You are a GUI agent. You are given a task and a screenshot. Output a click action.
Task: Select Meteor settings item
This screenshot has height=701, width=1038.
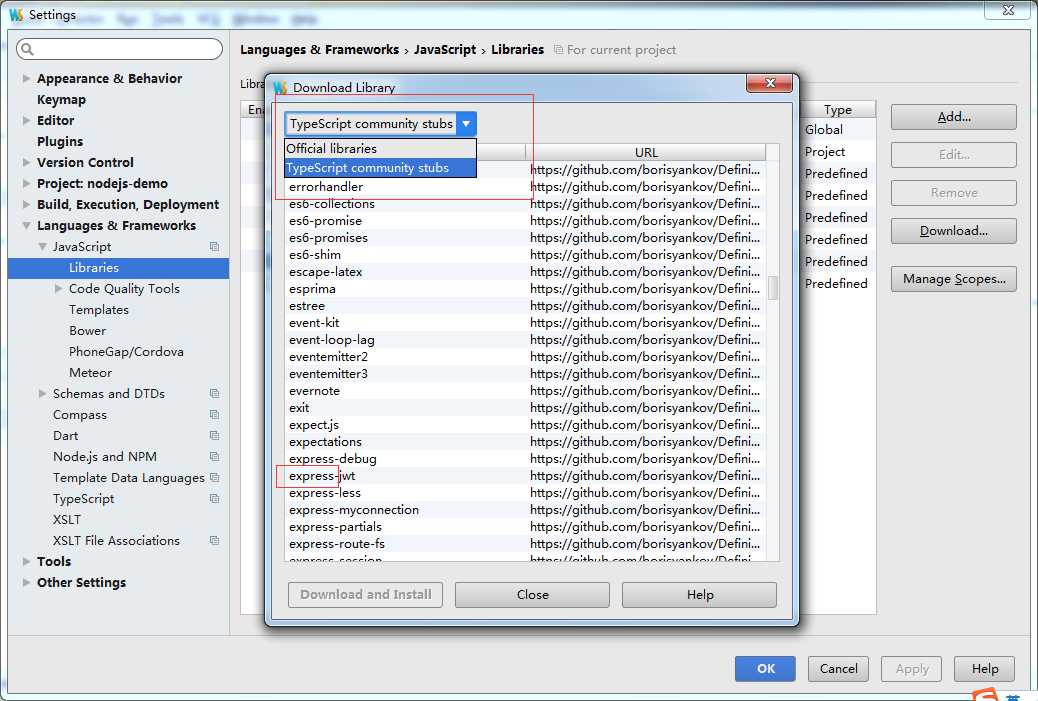91,373
